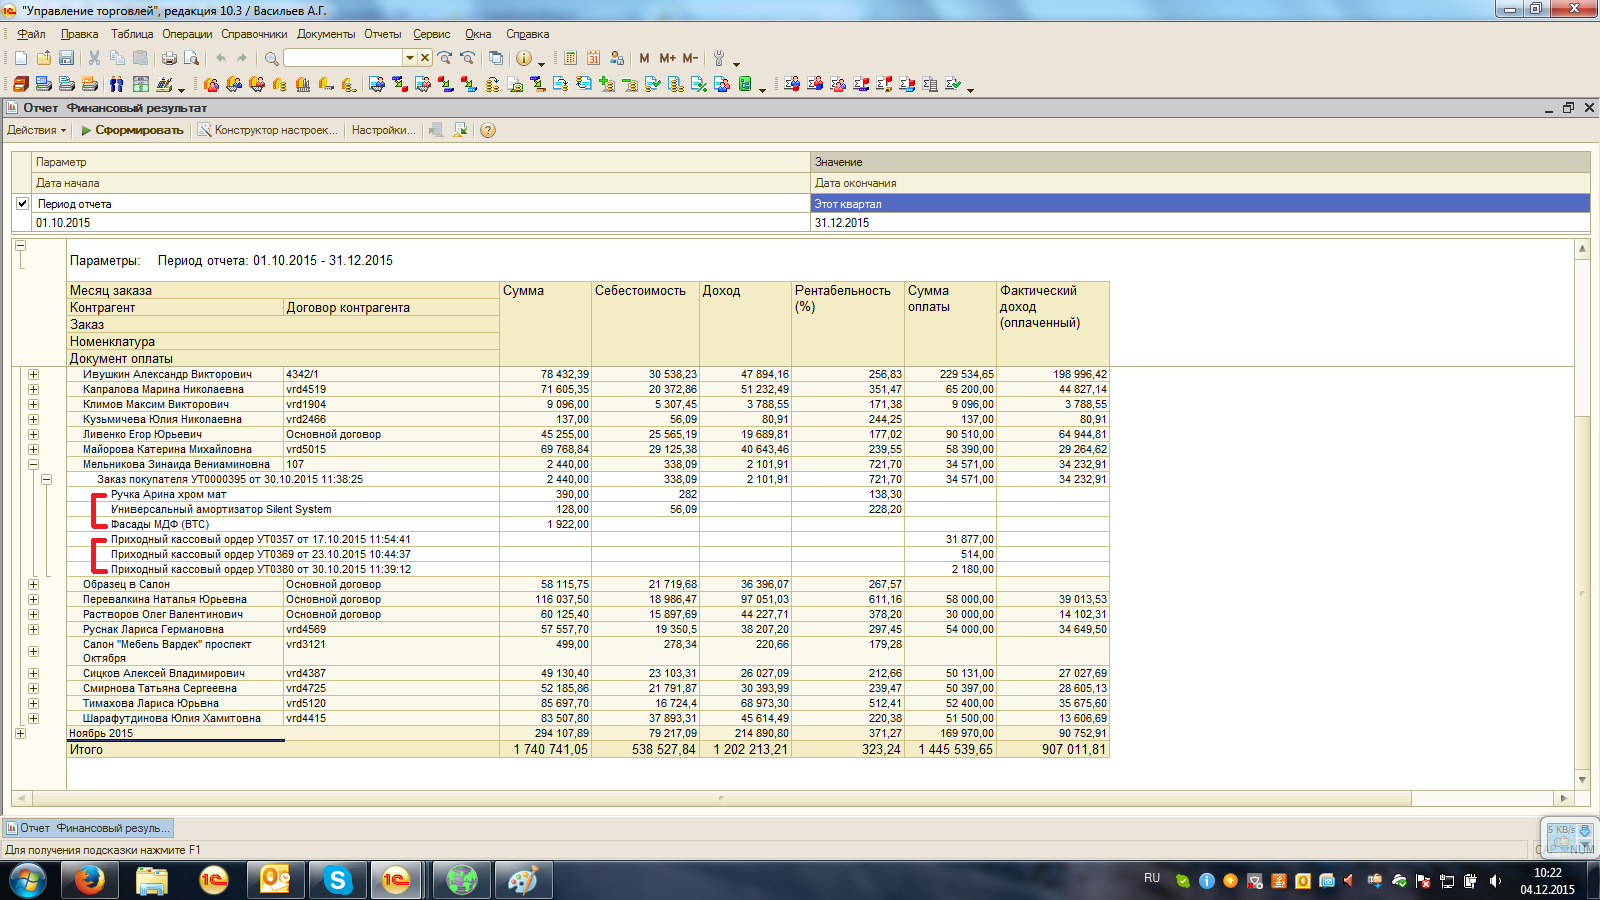Image resolution: width=1600 pixels, height=900 pixels.
Task: Toggle the 'Период отчета' checkbox
Action: tap(22, 203)
